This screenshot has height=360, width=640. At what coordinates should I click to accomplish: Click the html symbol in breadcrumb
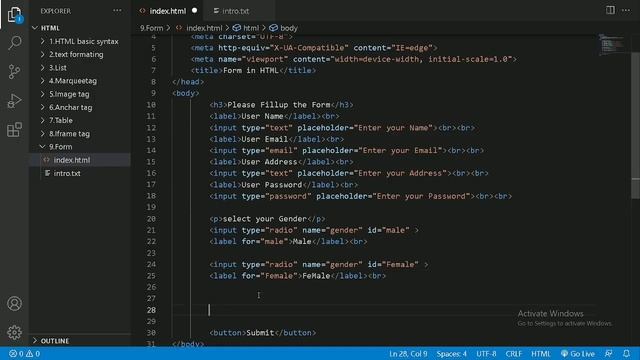(x=246, y=28)
